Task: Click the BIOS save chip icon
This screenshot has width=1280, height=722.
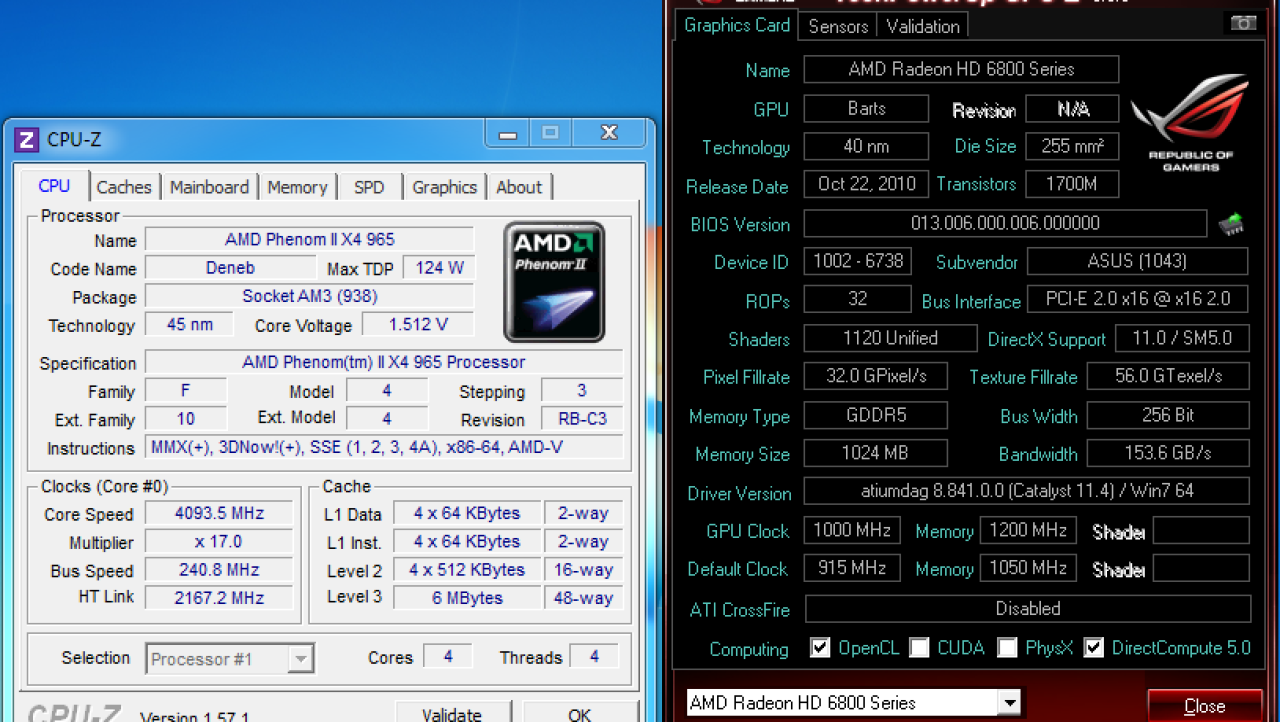Action: 1230,224
